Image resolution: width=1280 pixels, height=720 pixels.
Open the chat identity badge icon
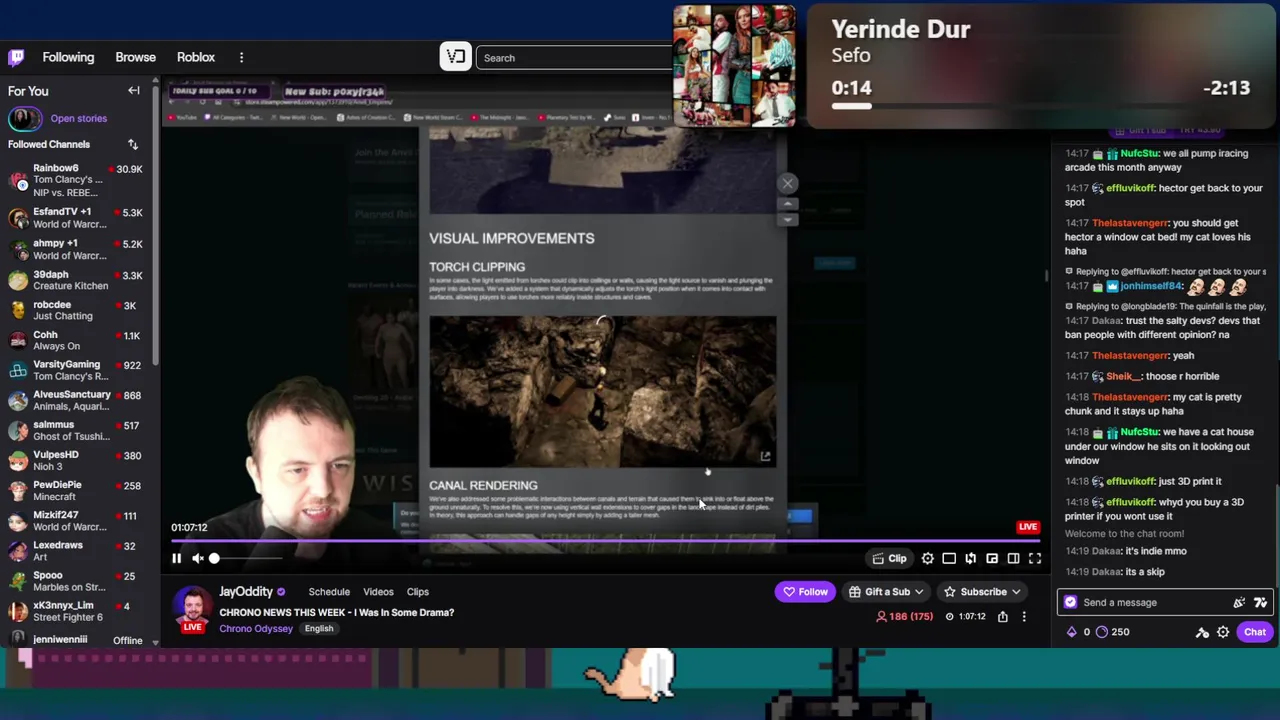[x=1071, y=602]
